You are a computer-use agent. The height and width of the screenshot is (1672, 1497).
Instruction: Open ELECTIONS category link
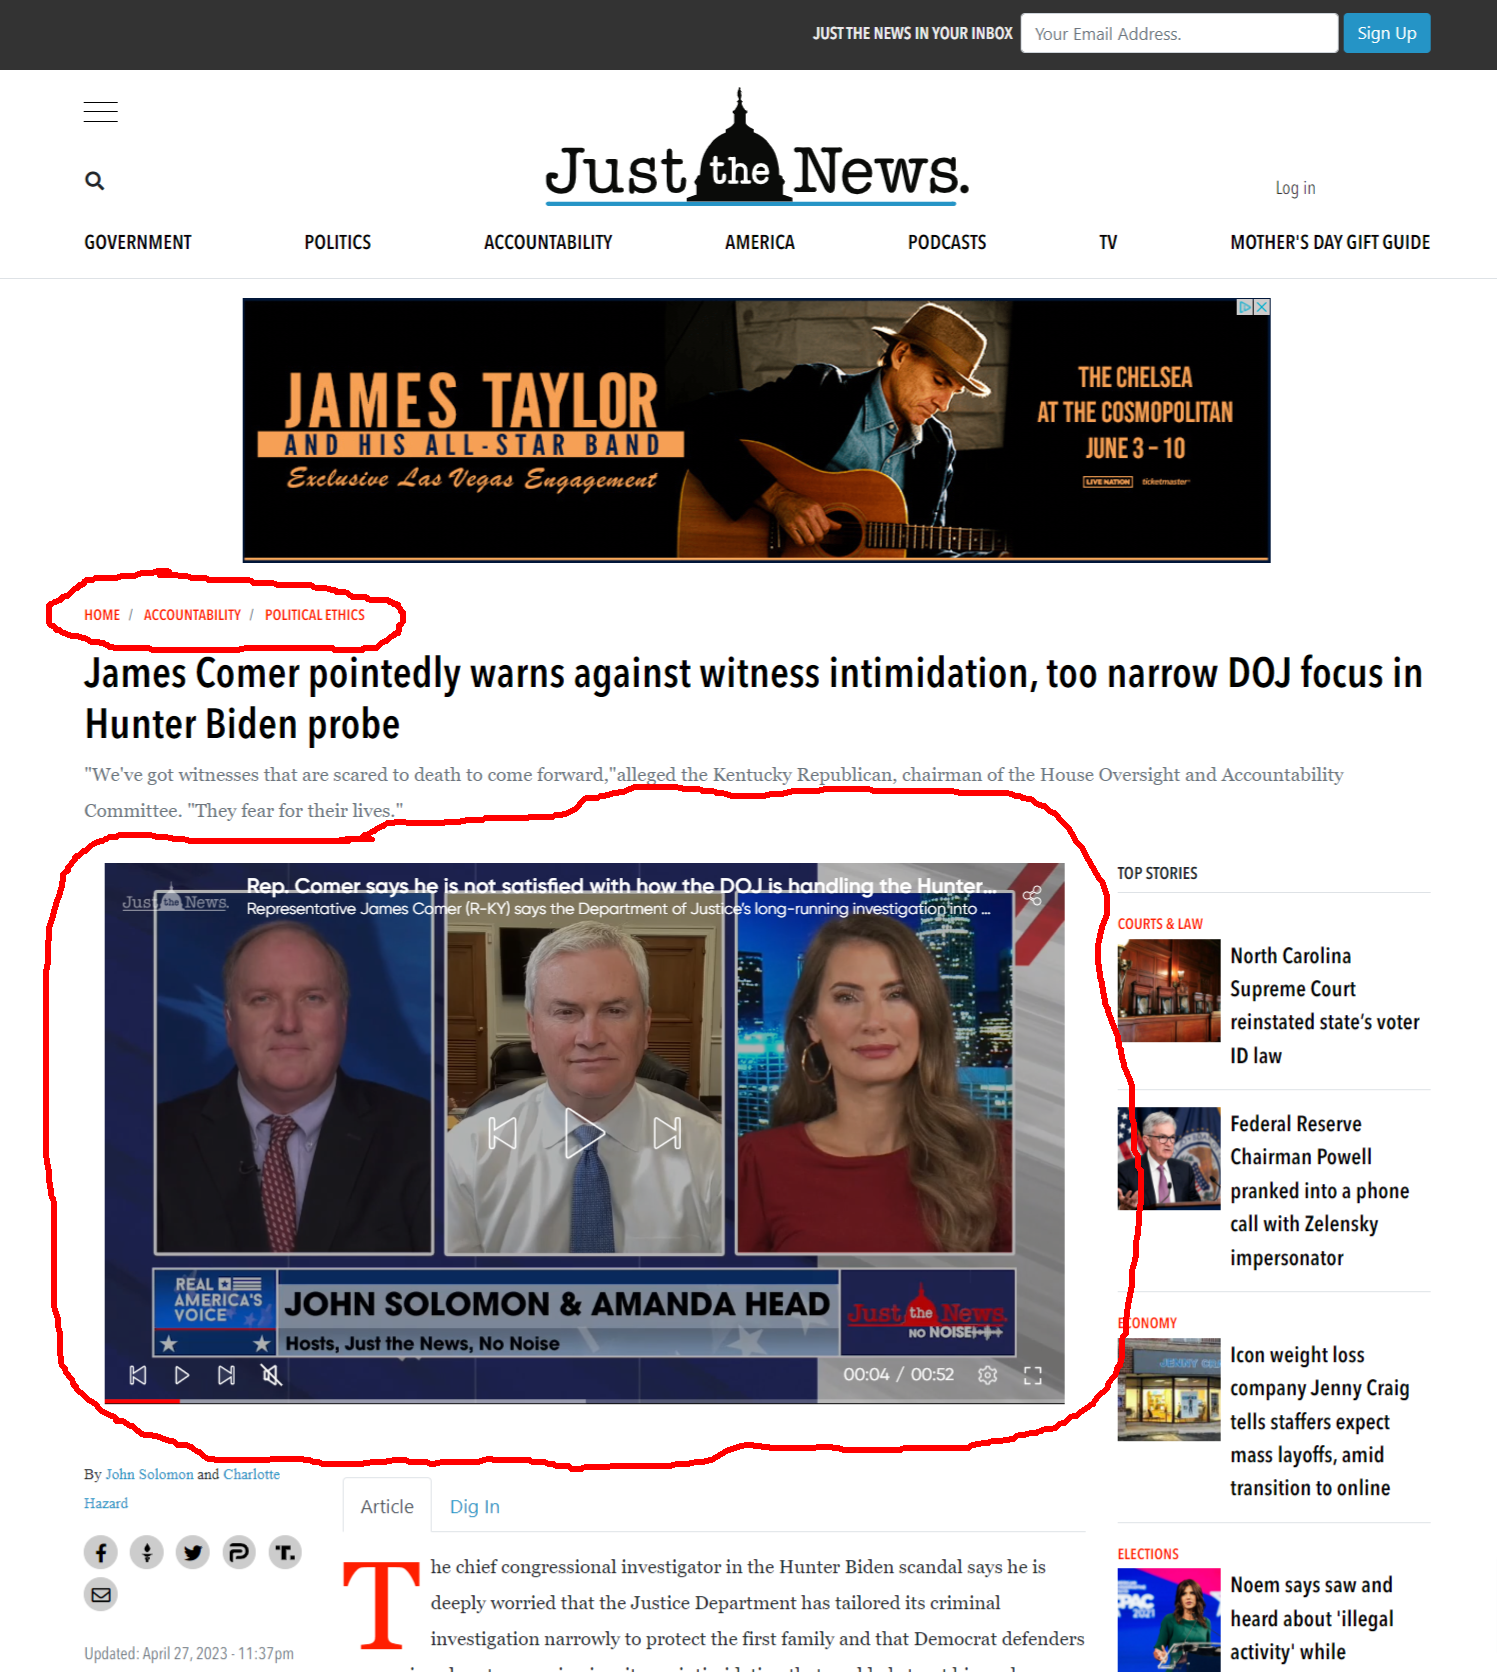point(1148,1554)
